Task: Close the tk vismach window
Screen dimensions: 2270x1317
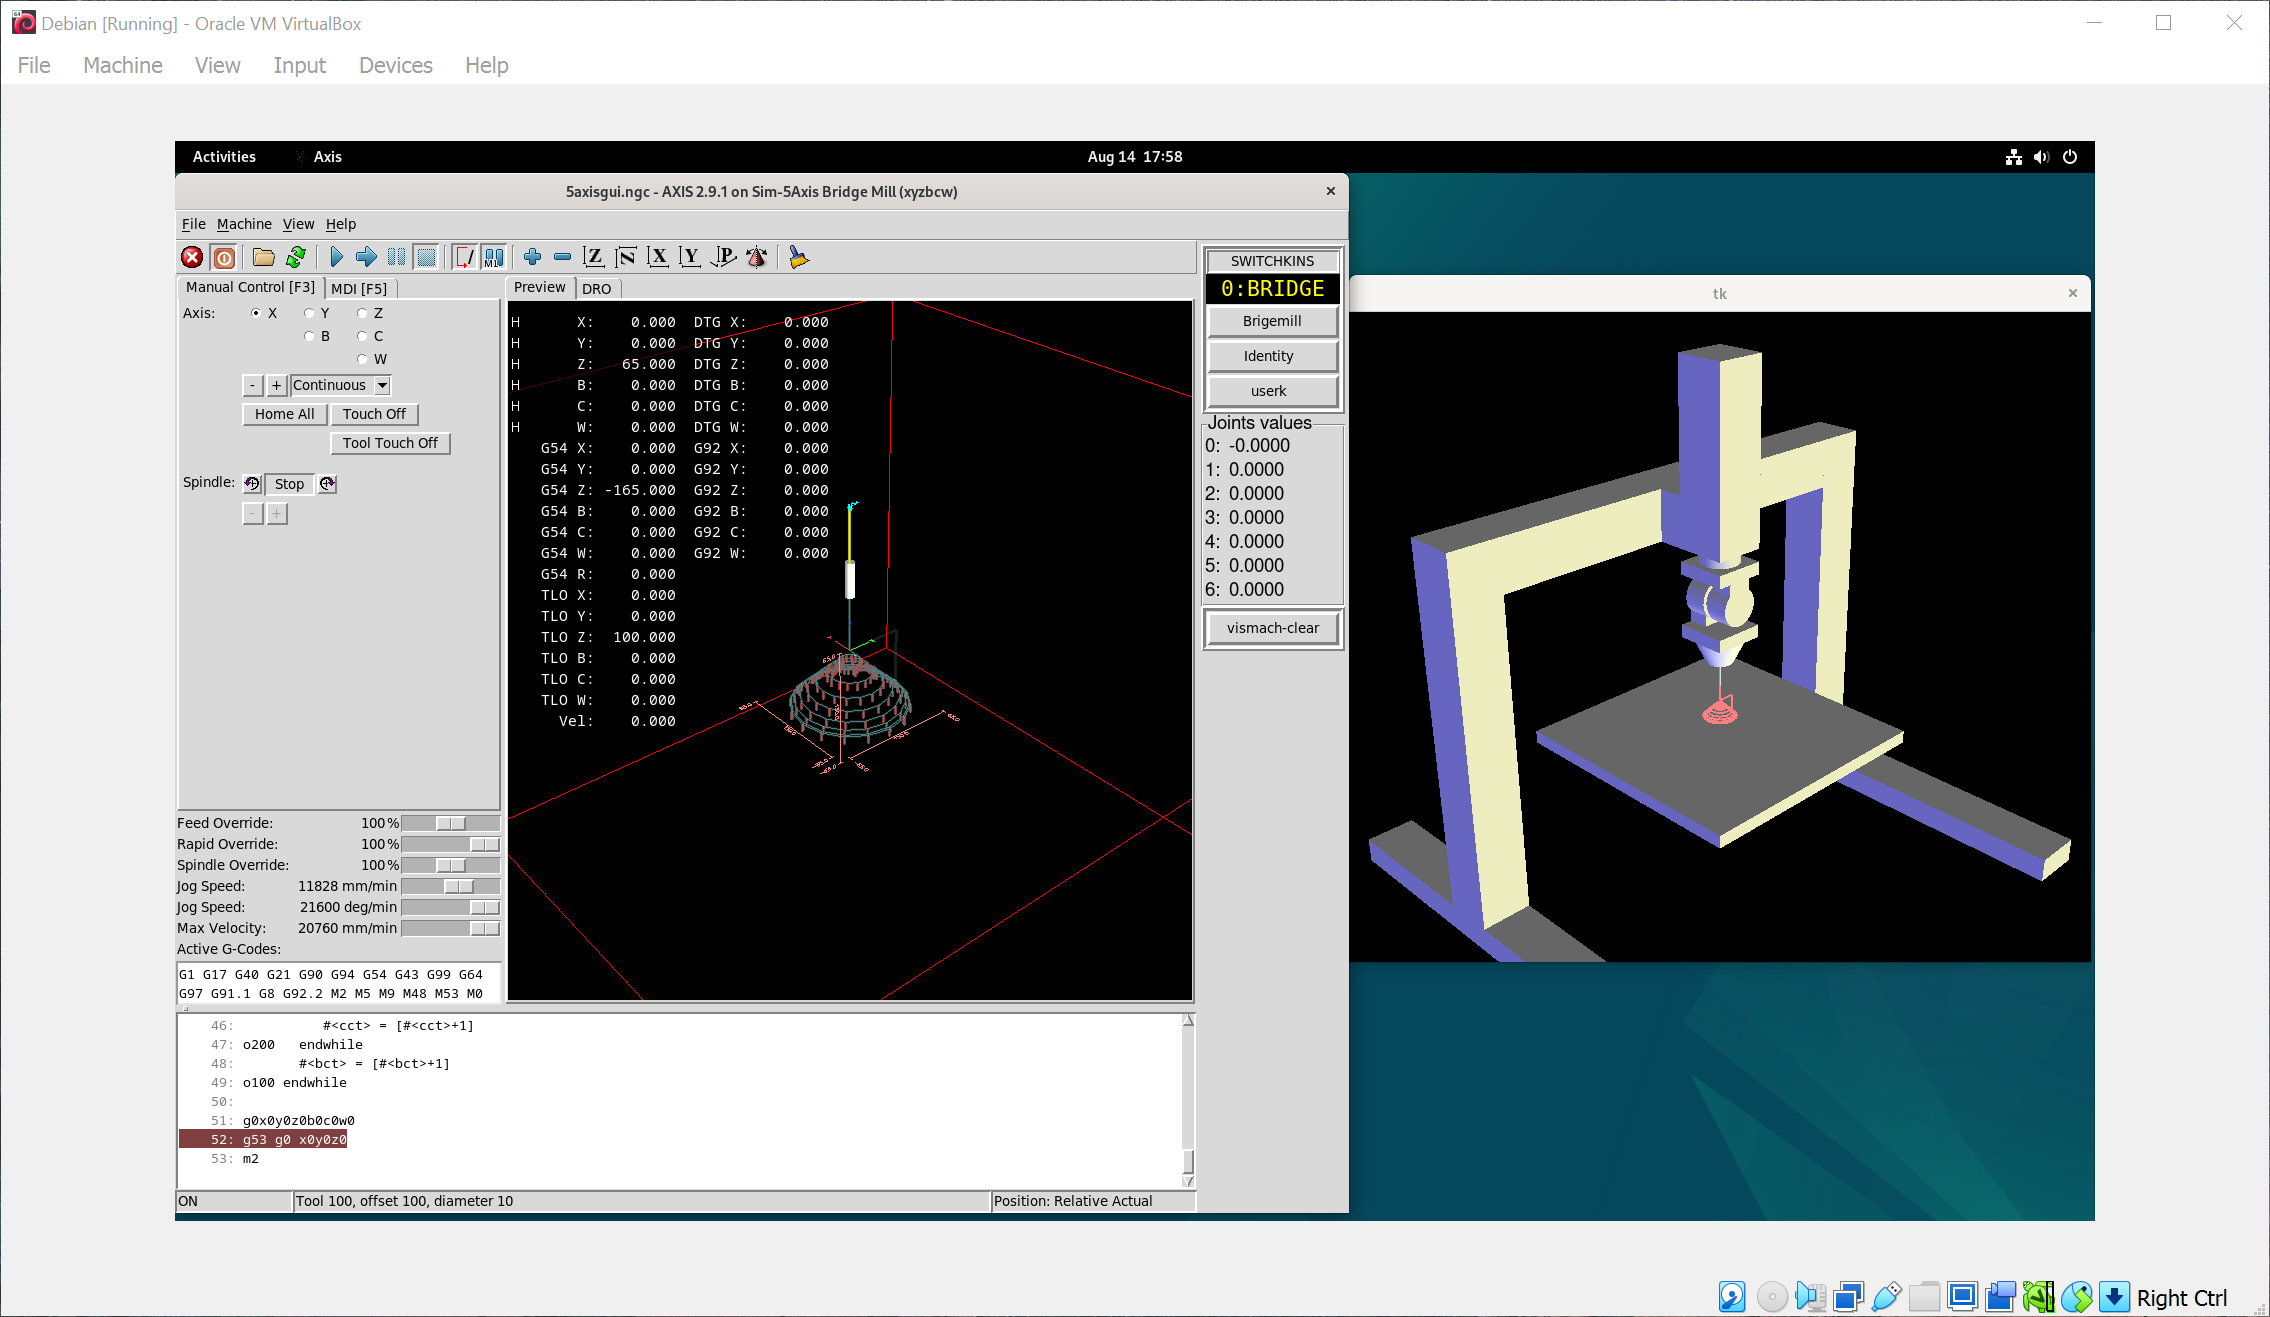Action: [x=2073, y=293]
